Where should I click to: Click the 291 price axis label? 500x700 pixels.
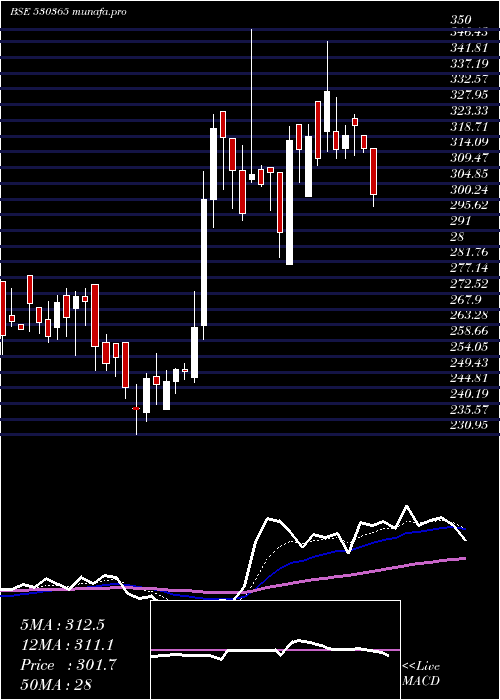pyautogui.click(x=461, y=221)
